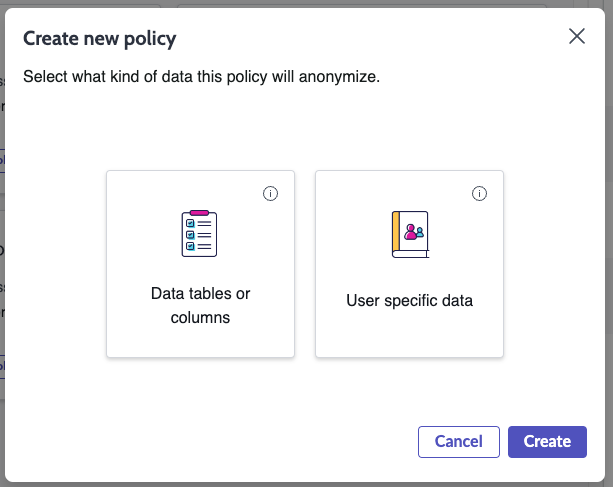The width and height of the screenshot is (613, 487).
Task: Click the yellow spine of the book icon
Action: (x=396, y=232)
